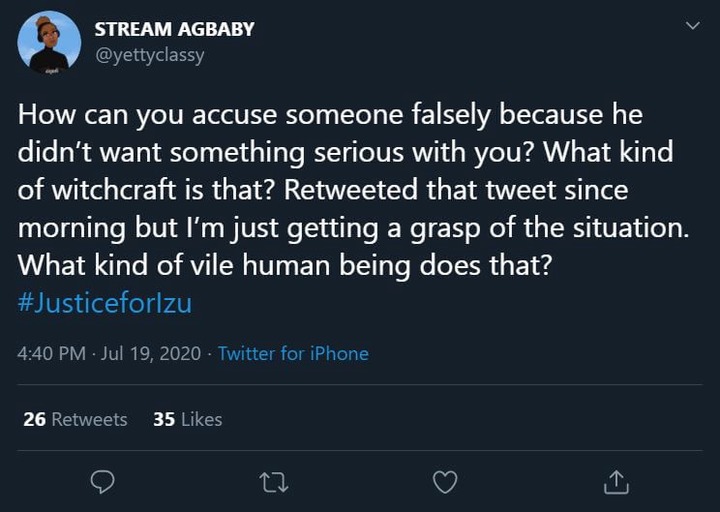
Task: Open the share tweet icon
Action: (616, 482)
